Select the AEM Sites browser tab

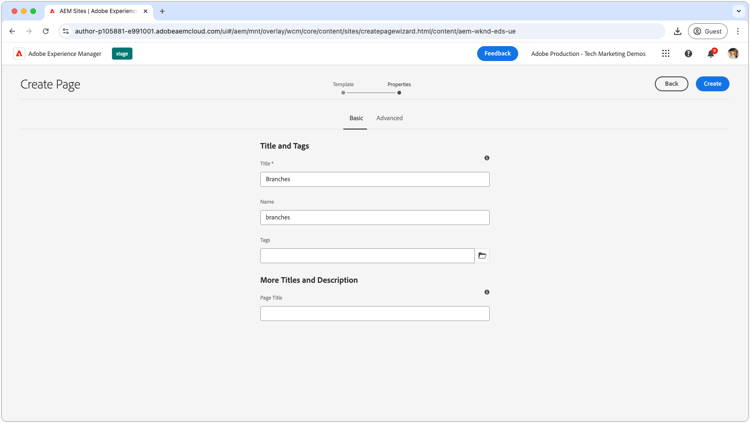(99, 11)
